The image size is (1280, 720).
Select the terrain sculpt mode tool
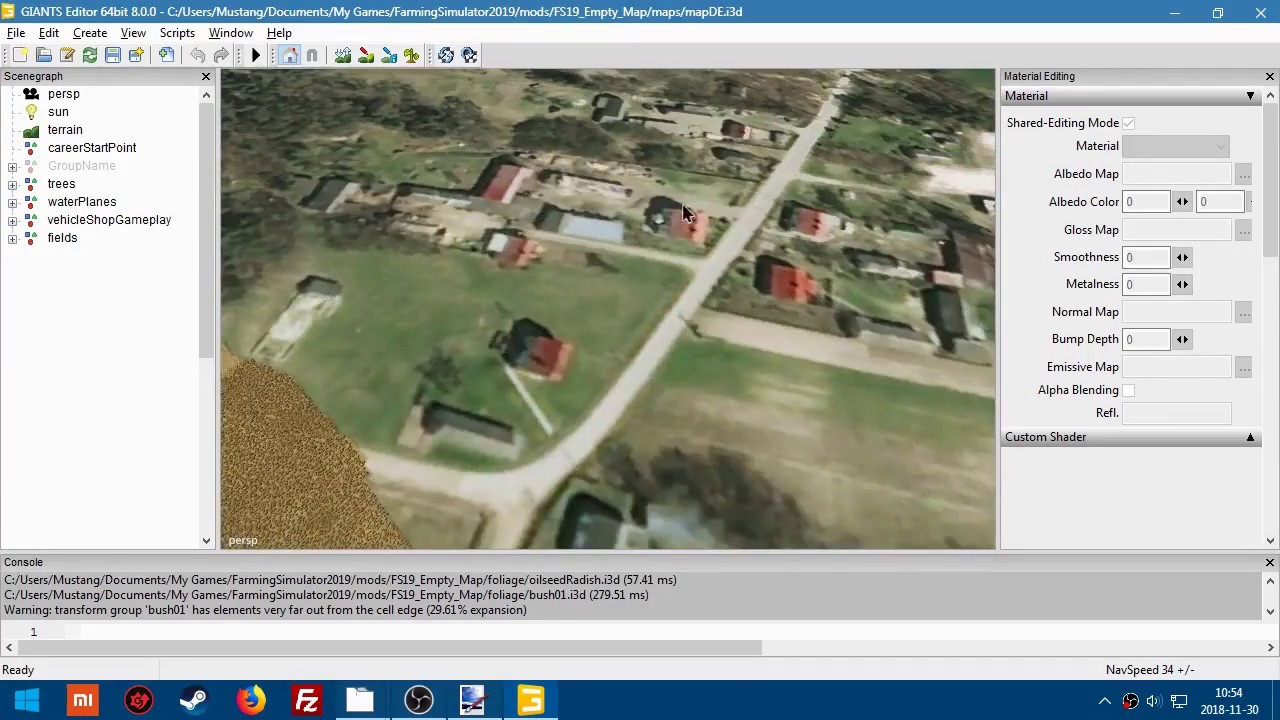pyautogui.click(x=343, y=55)
